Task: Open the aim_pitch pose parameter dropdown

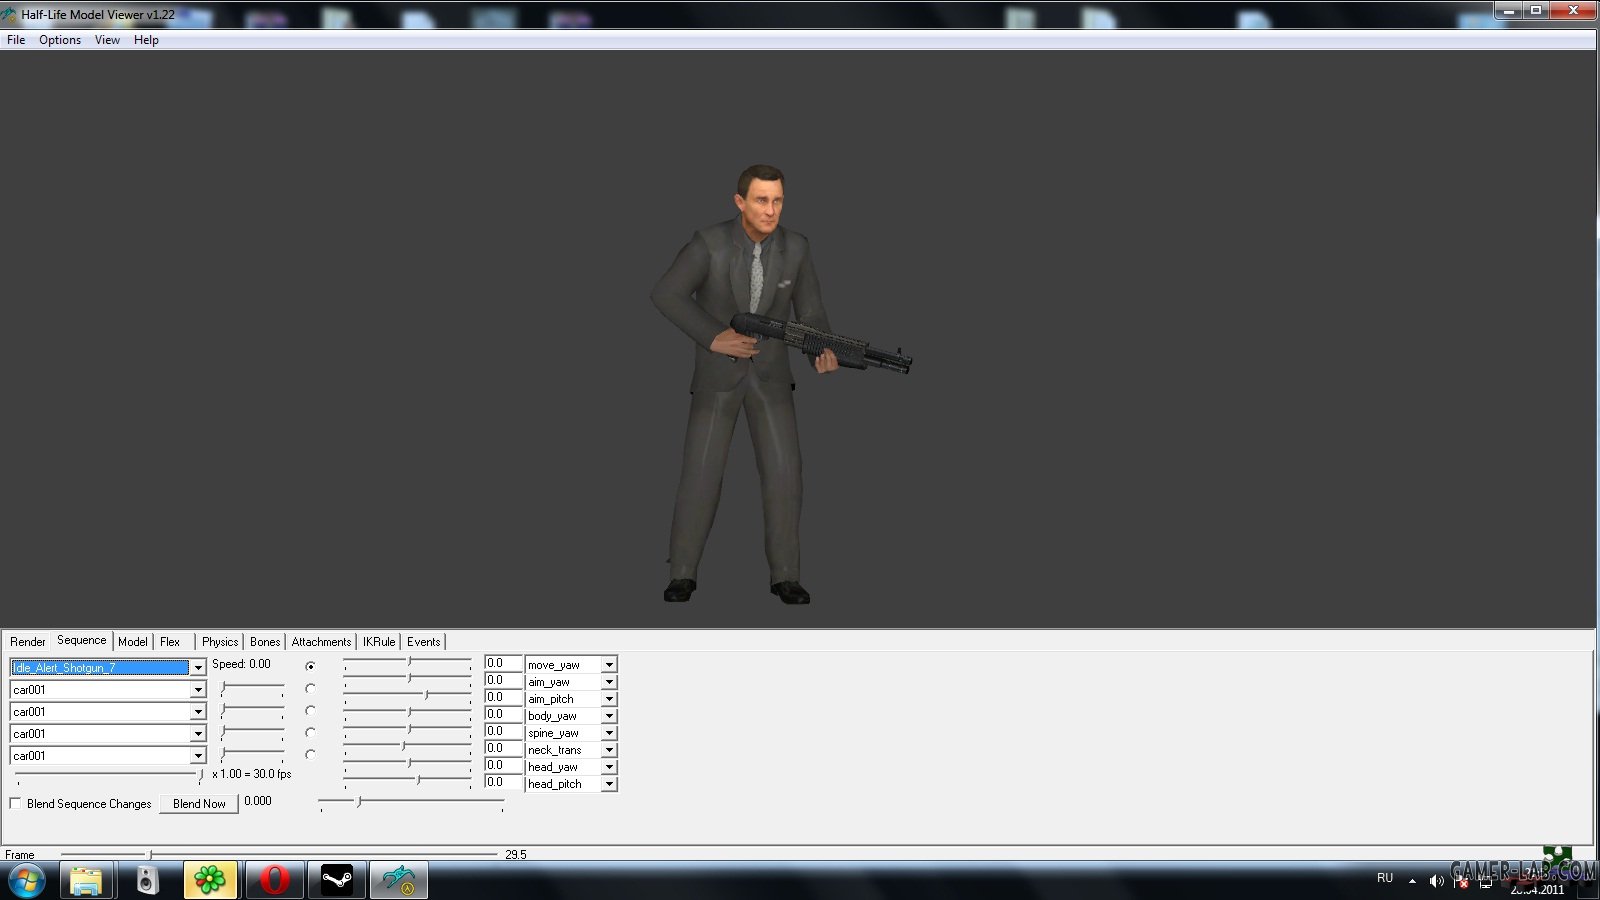Action: click(x=609, y=699)
